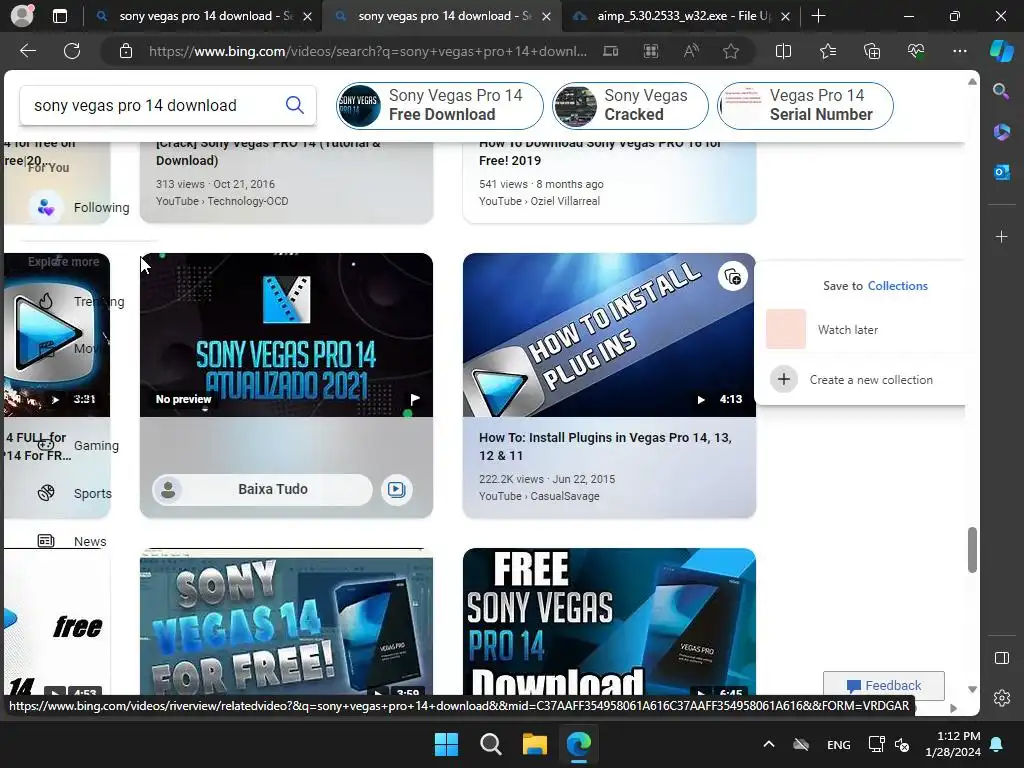Open the Outlook sidebar icon
The height and width of the screenshot is (768, 1024).
point(1001,172)
